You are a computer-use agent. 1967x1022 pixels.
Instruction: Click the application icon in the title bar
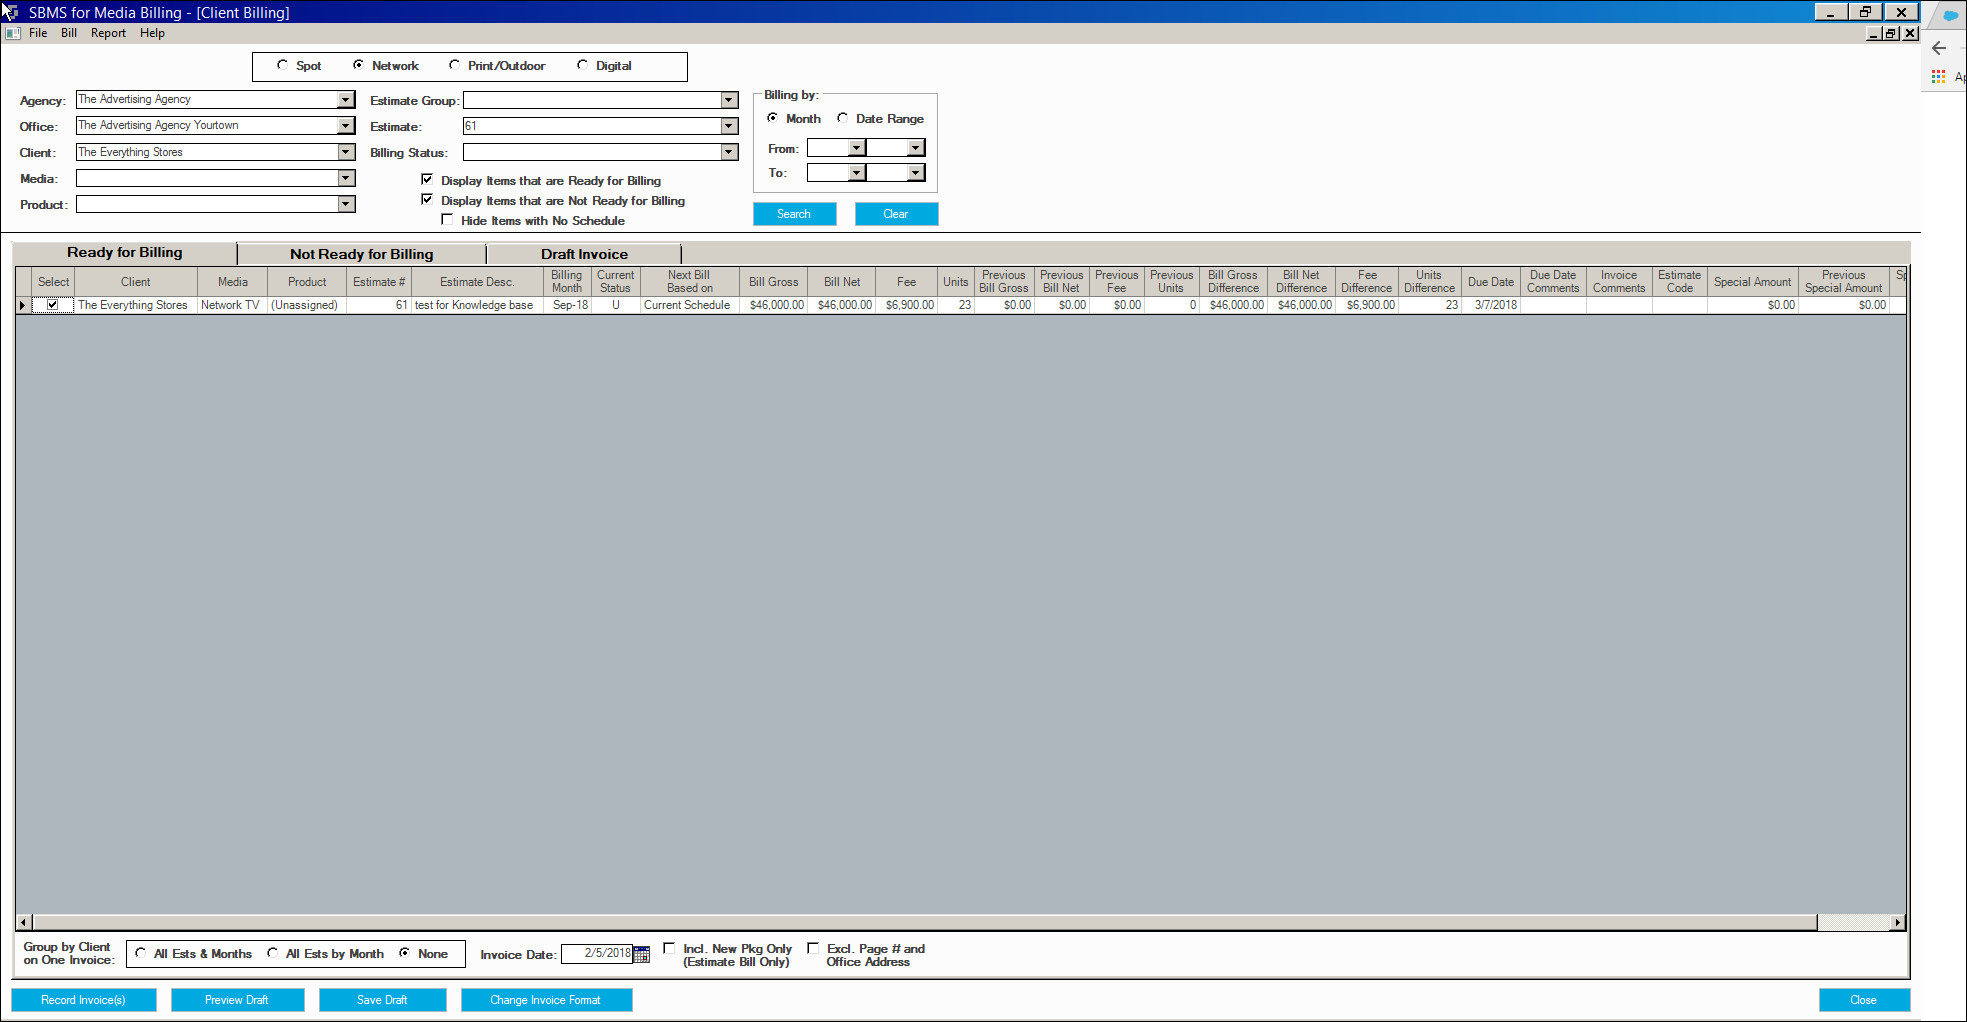click(x=10, y=12)
